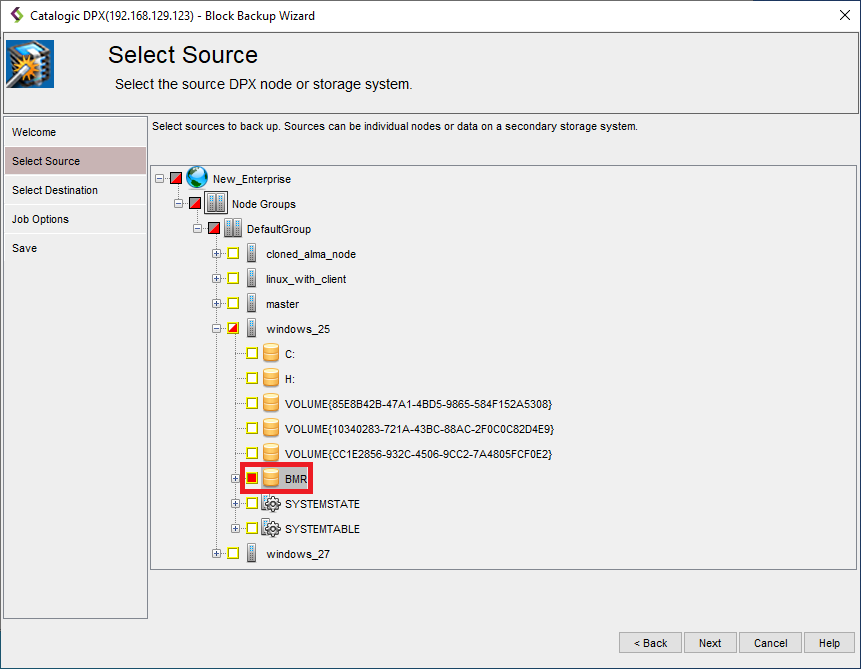
Task: Select the C: drive disk icon
Action: point(270,354)
